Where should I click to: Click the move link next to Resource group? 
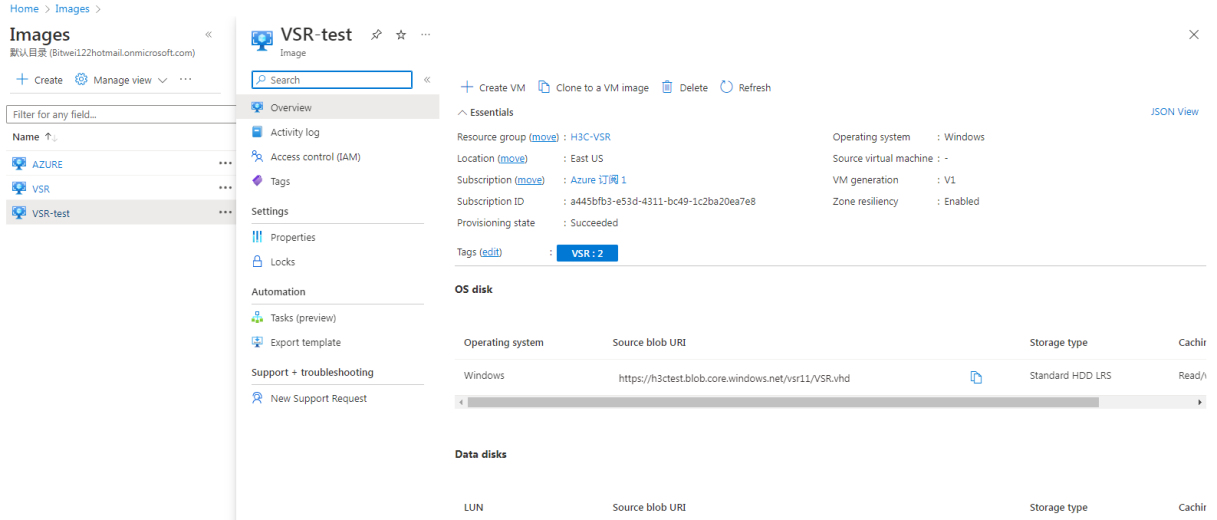point(544,137)
